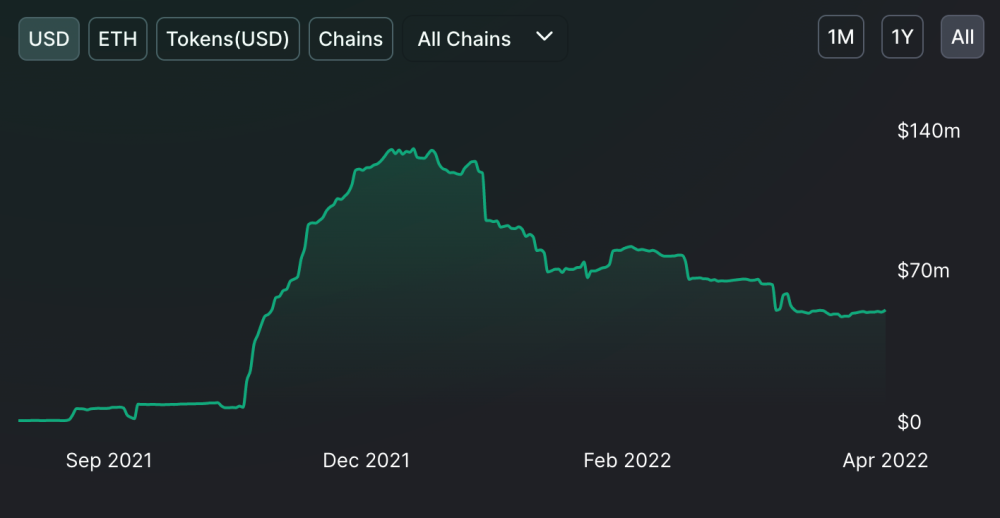Click the sharp vertical drop after the peak
The width and height of the screenshot is (1000, 518).
pyautogui.click(x=484, y=195)
